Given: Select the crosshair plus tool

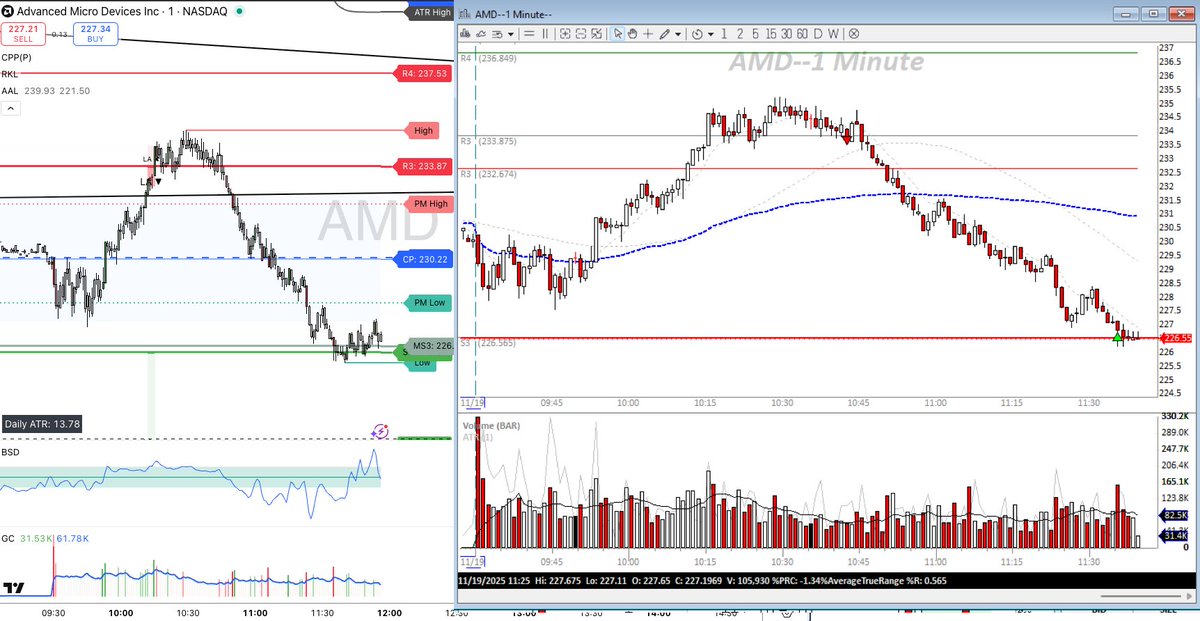Looking at the screenshot, I should [648, 33].
